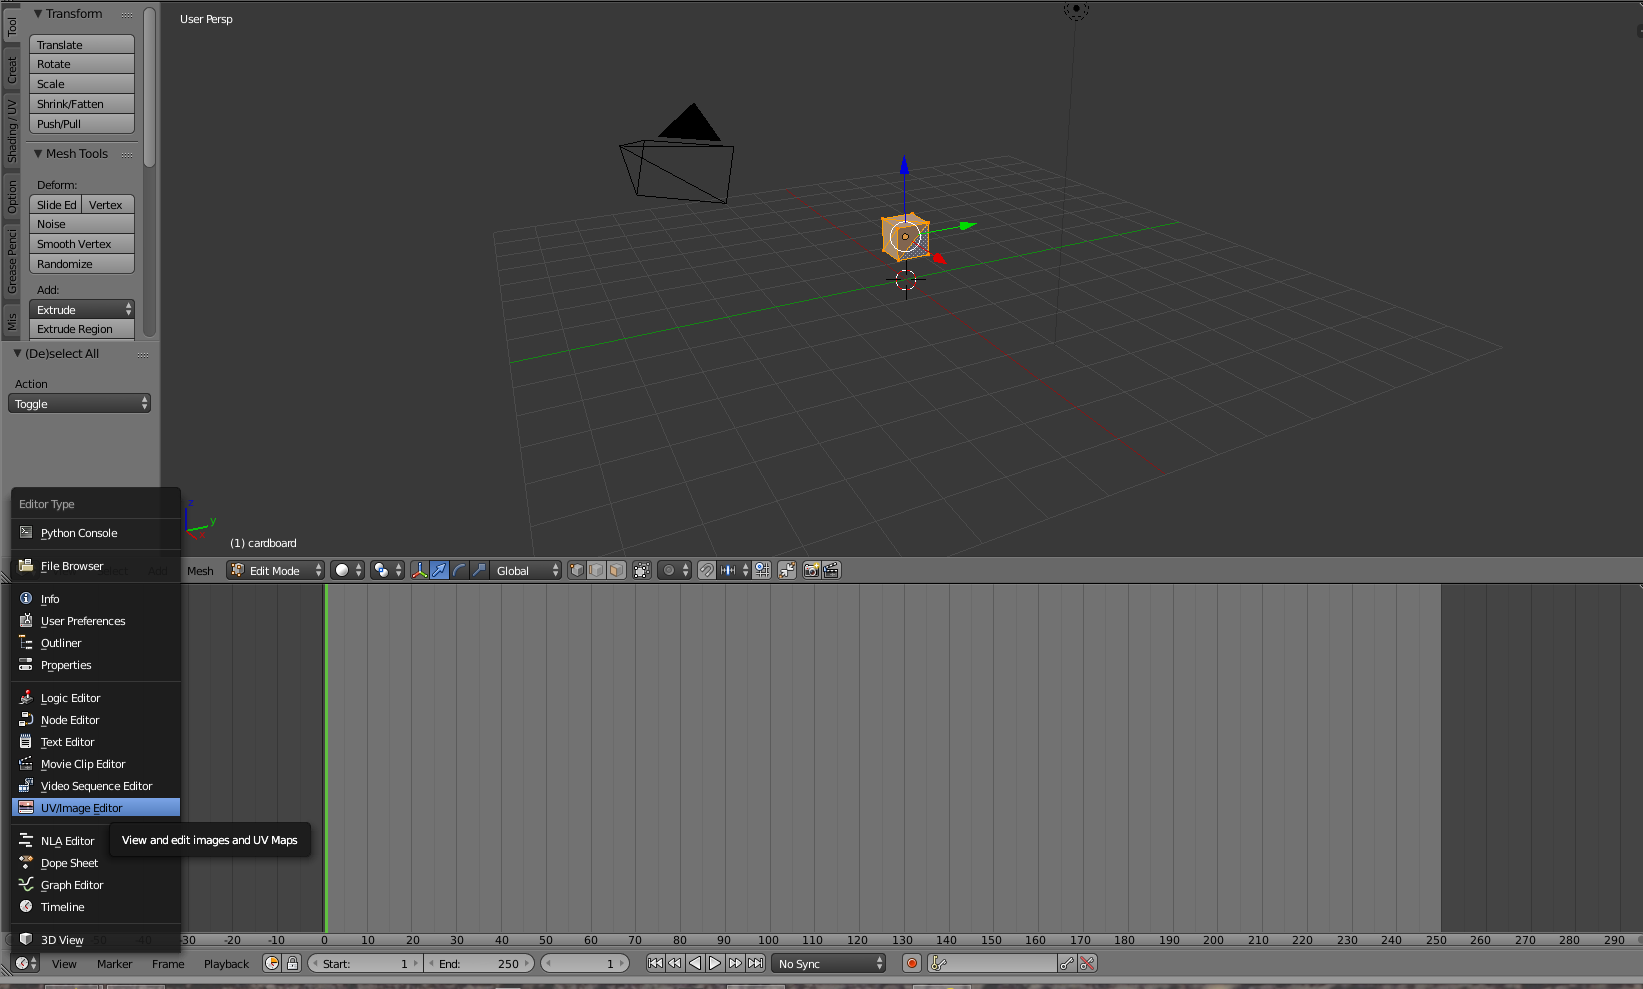
Task: Click the Timeline editor icon
Action: pyautogui.click(x=26, y=907)
